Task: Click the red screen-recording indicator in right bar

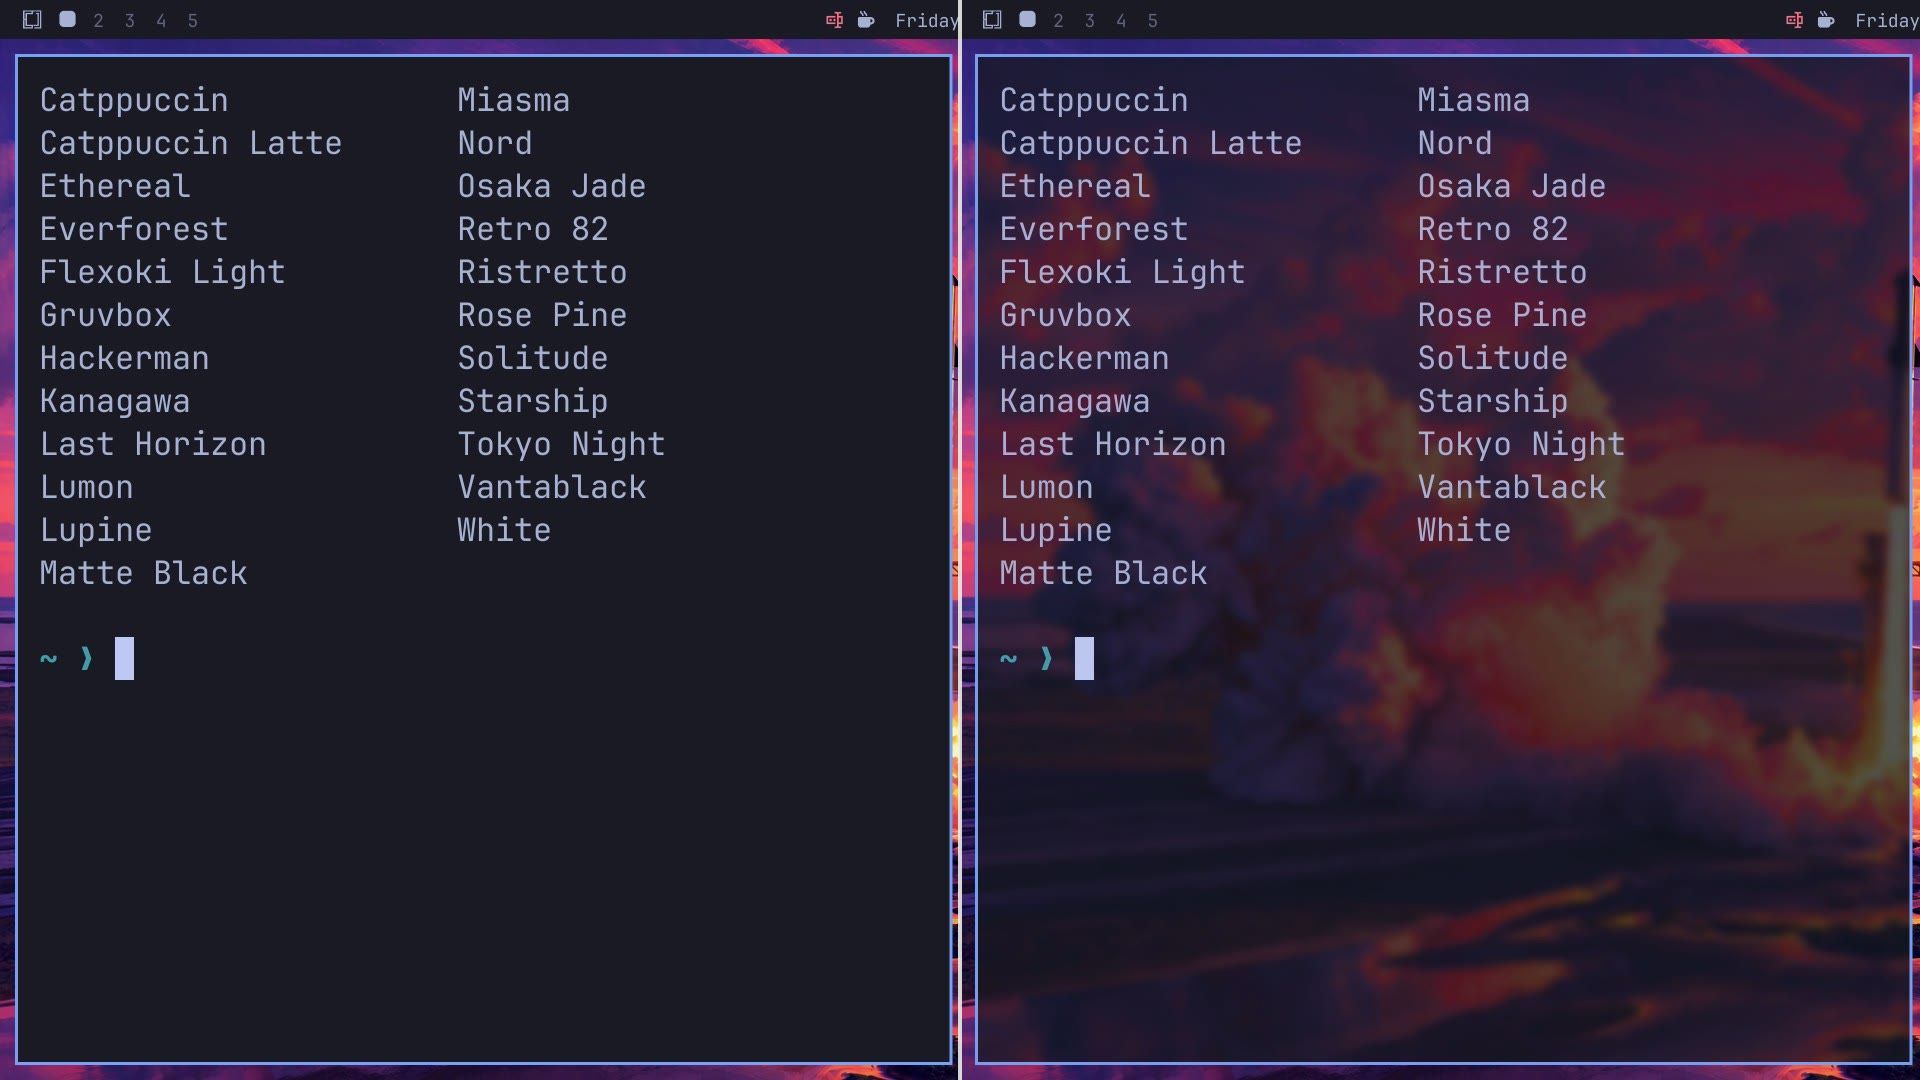Action: (x=1794, y=20)
